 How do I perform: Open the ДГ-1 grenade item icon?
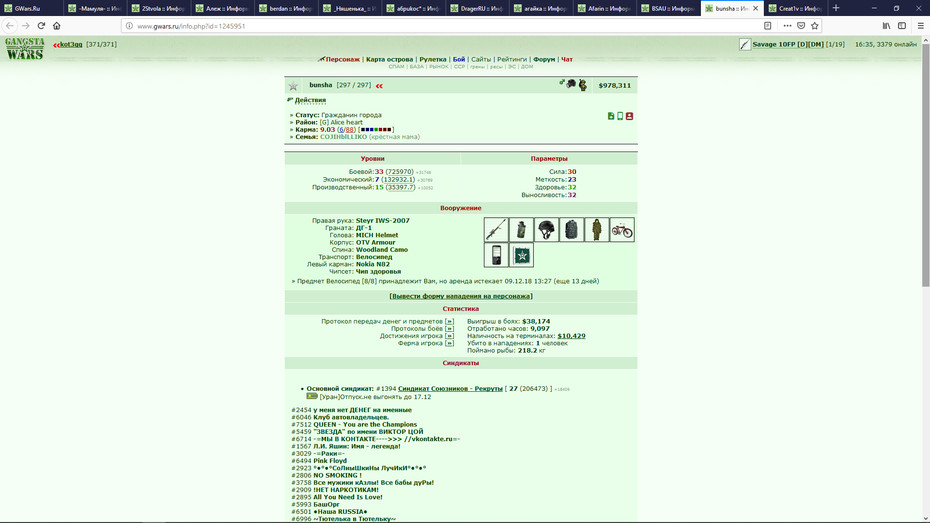click(521, 229)
